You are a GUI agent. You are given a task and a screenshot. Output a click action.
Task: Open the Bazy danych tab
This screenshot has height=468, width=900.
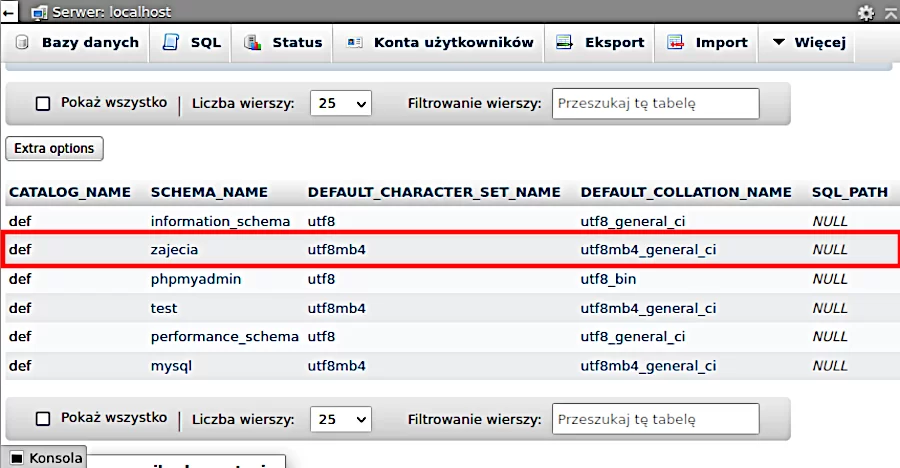(77, 42)
